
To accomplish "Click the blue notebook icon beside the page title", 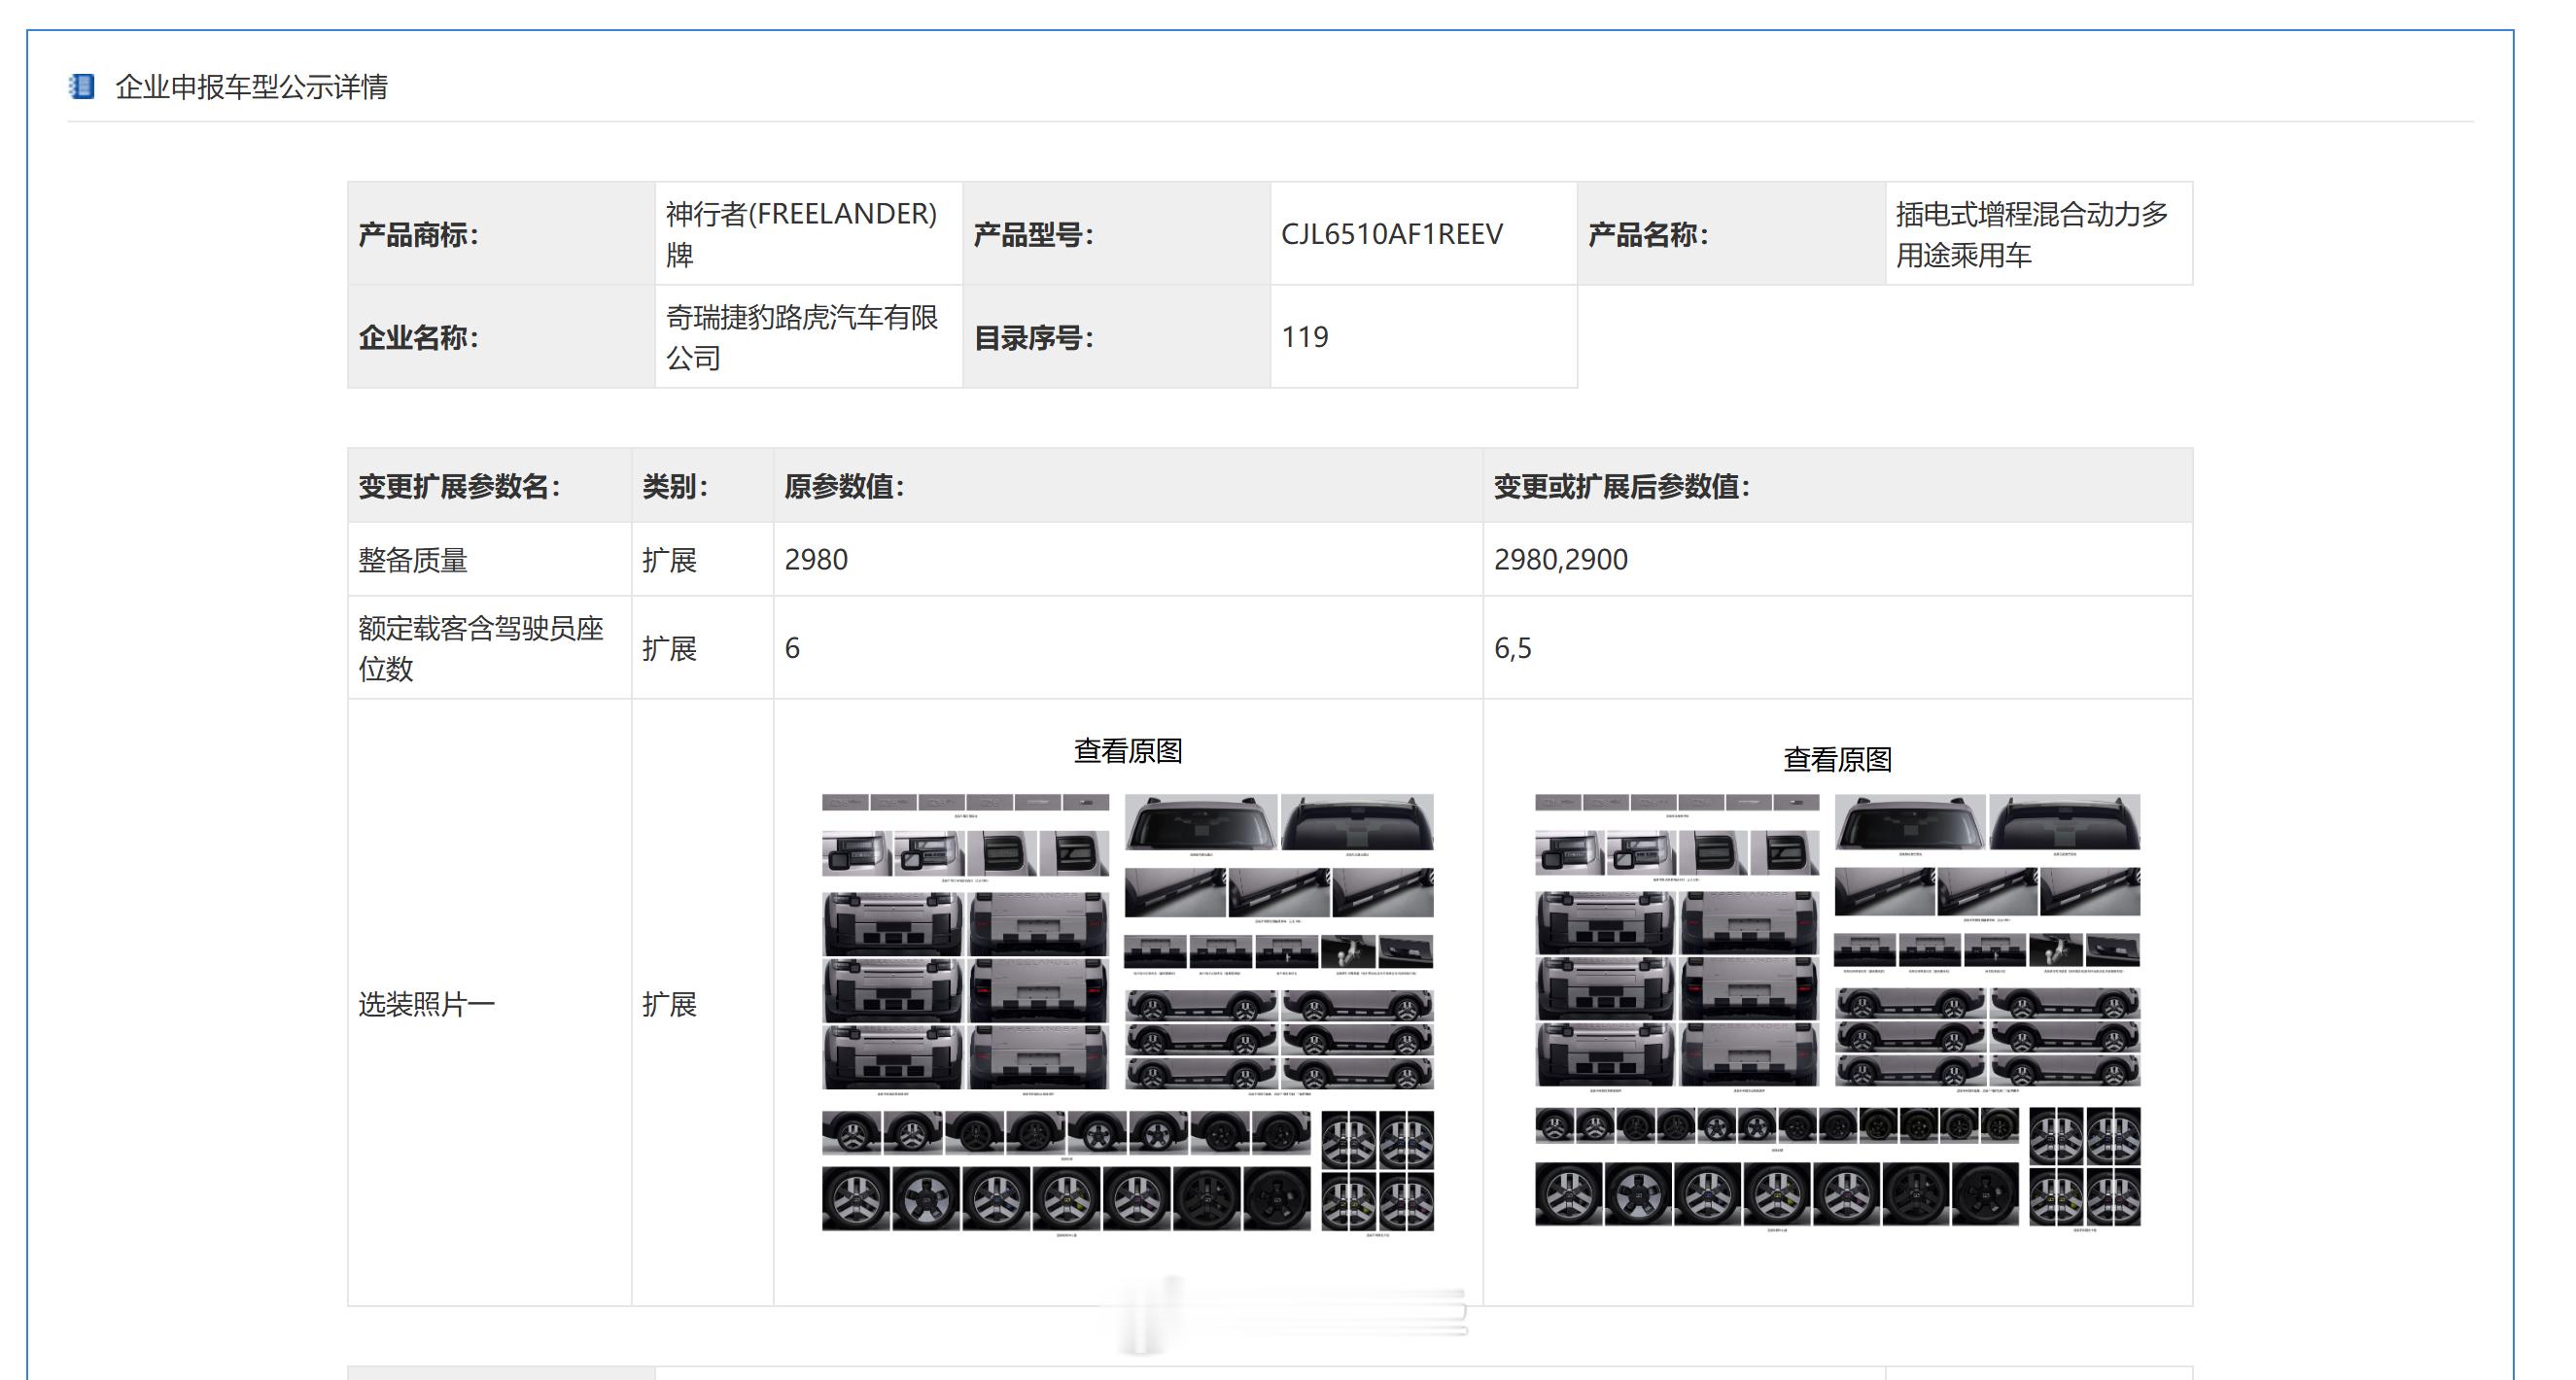I will click(x=82, y=86).
